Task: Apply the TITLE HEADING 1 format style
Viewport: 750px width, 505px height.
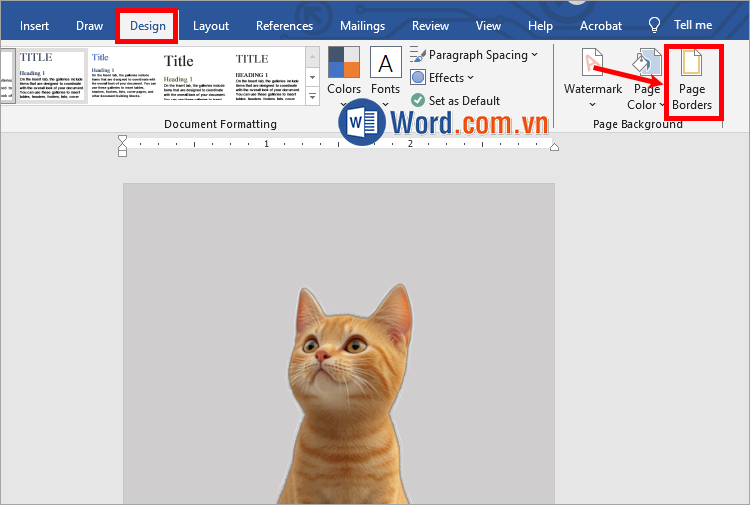Action: point(267,76)
